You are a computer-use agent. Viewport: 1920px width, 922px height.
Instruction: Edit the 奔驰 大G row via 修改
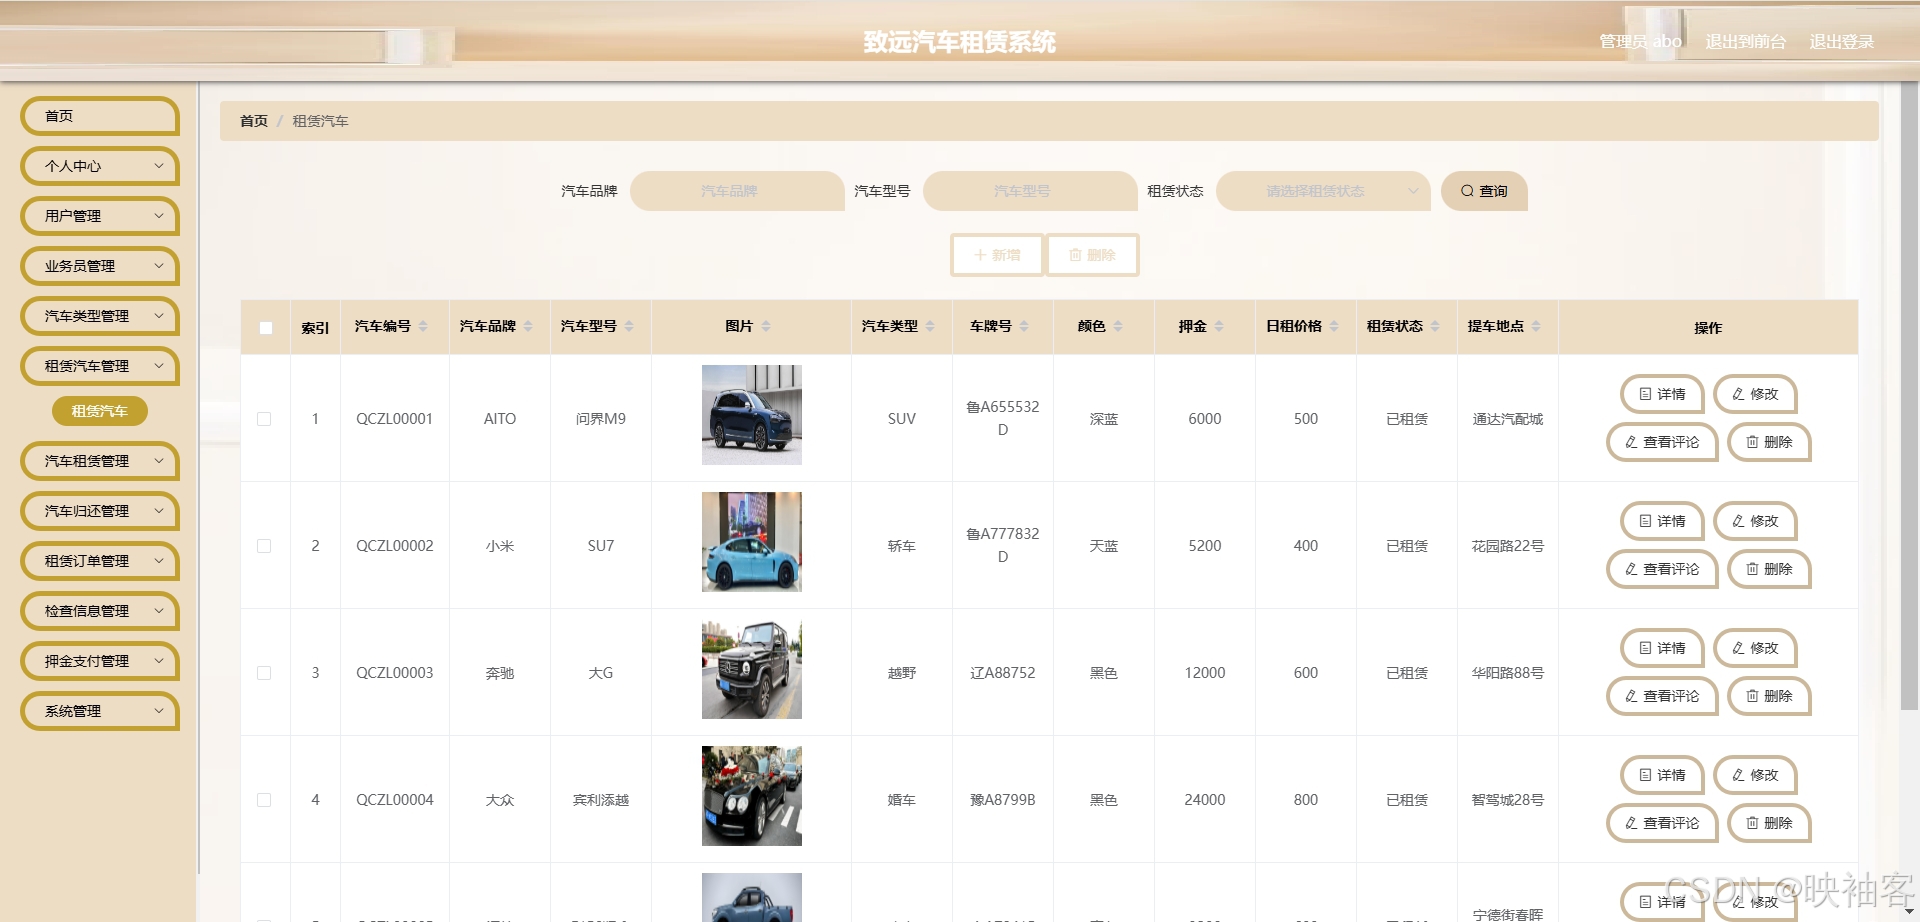point(1755,648)
